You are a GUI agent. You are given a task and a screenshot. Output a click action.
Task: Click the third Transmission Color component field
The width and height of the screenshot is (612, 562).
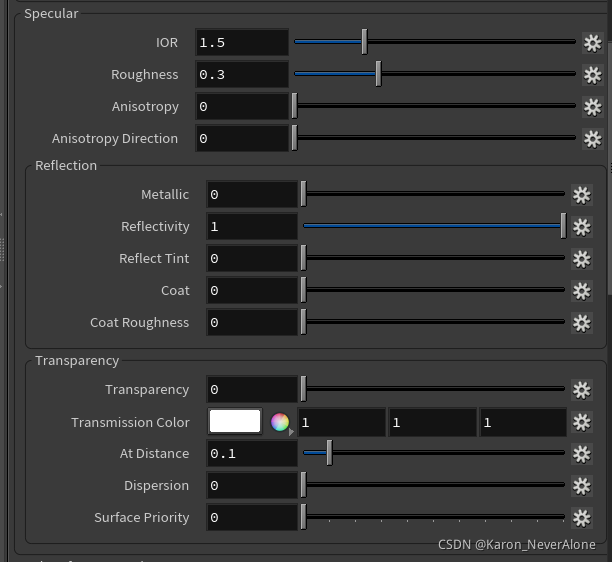523,422
